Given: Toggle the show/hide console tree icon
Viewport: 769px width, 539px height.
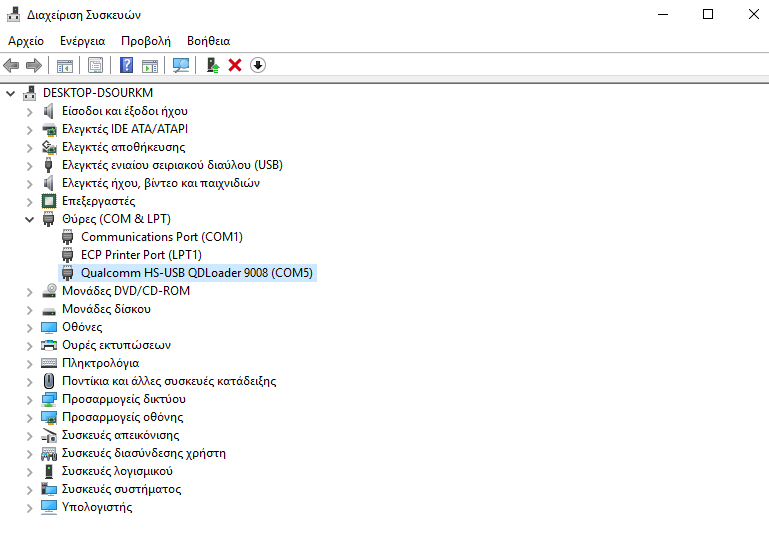Looking at the screenshot, I should tap(64, 65).
